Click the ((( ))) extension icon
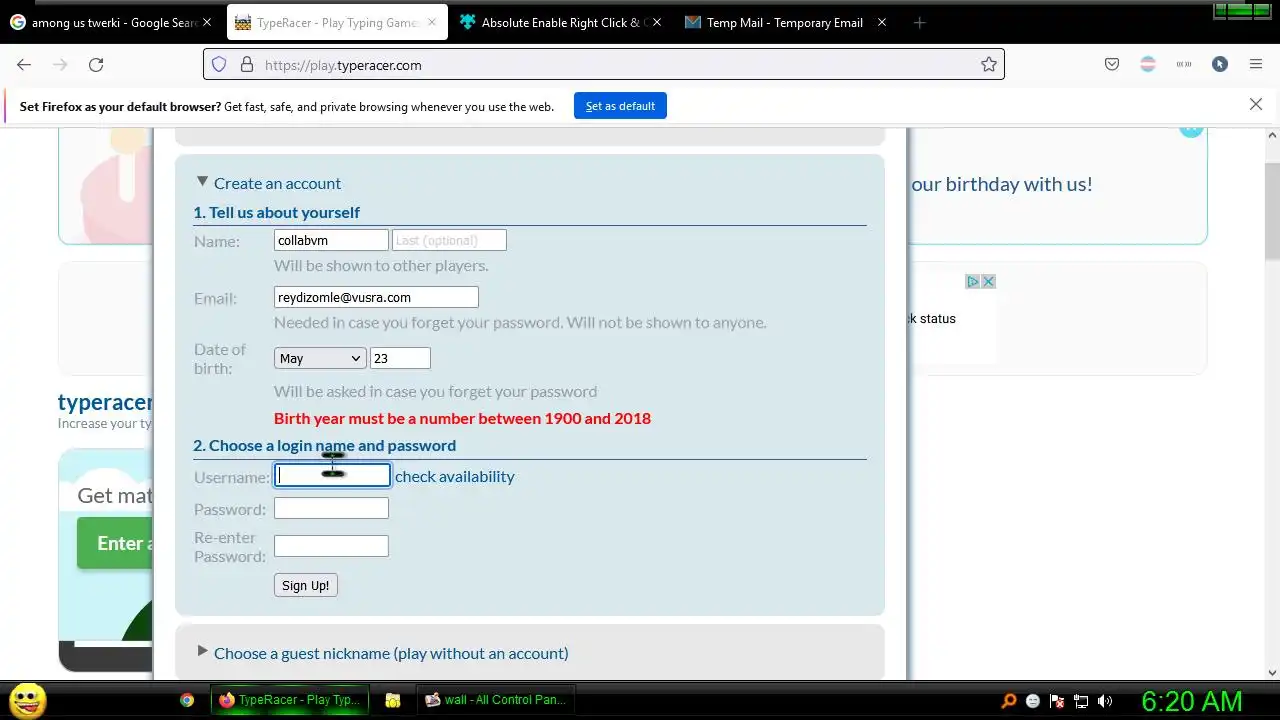 pyautogui.click(x=1184, y=64)
